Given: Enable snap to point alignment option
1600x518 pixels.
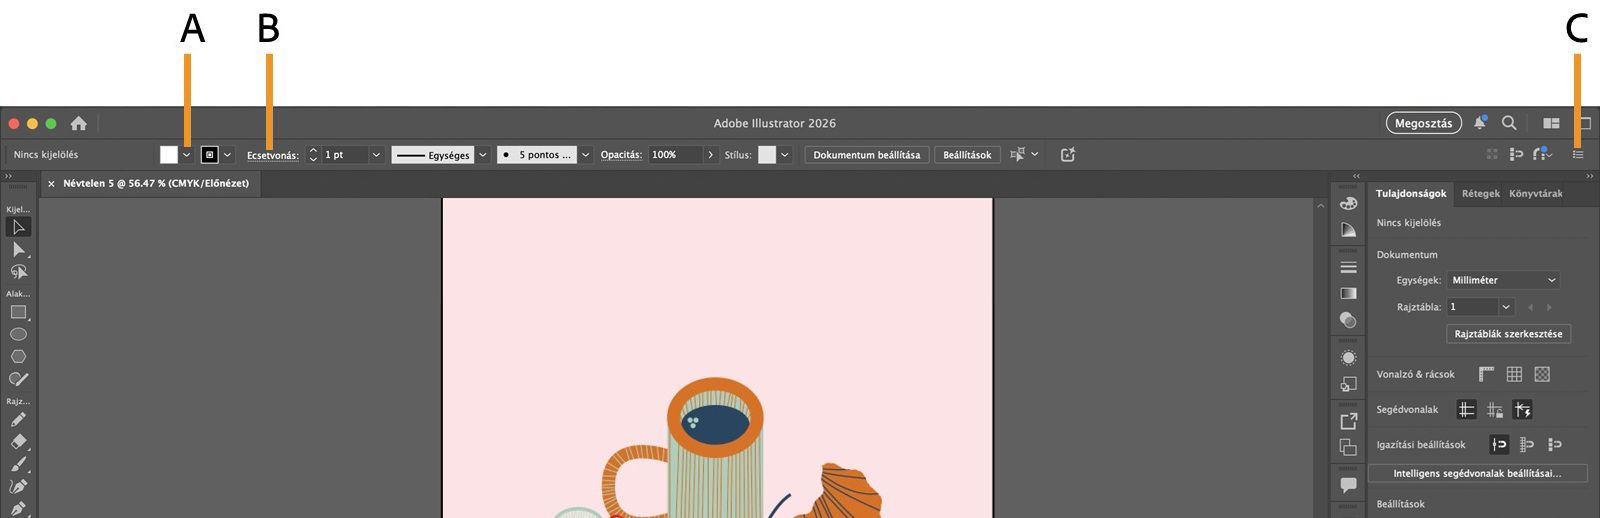Looking at the screenshot, I should [1498, 444].
